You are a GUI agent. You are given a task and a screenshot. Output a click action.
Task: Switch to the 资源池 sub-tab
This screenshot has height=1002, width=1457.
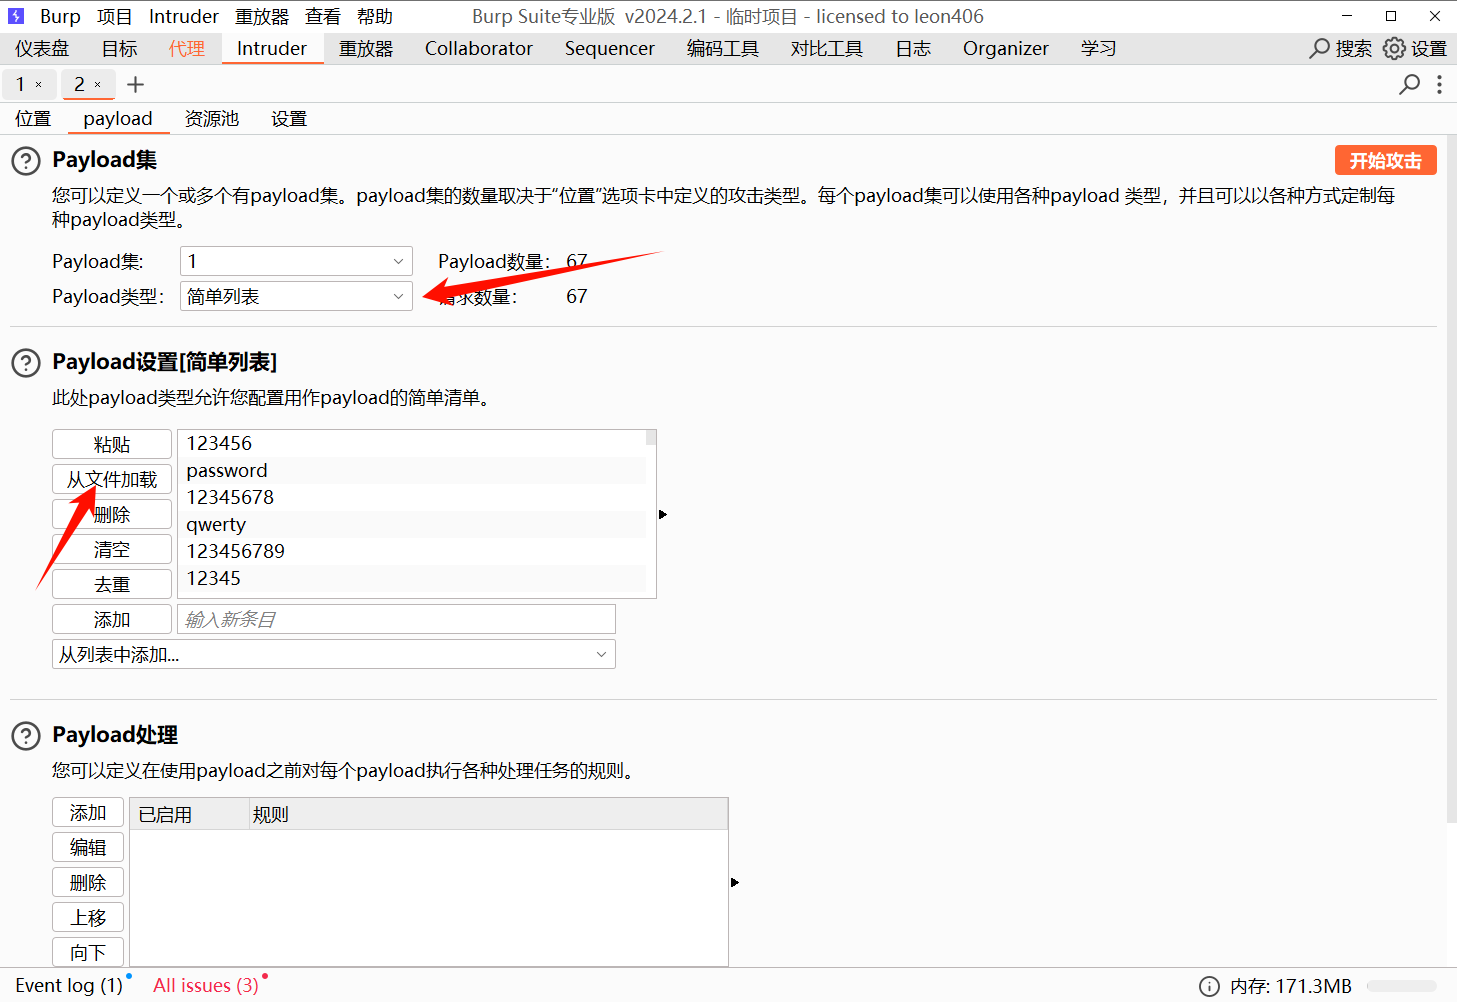[x=212, y=119]
